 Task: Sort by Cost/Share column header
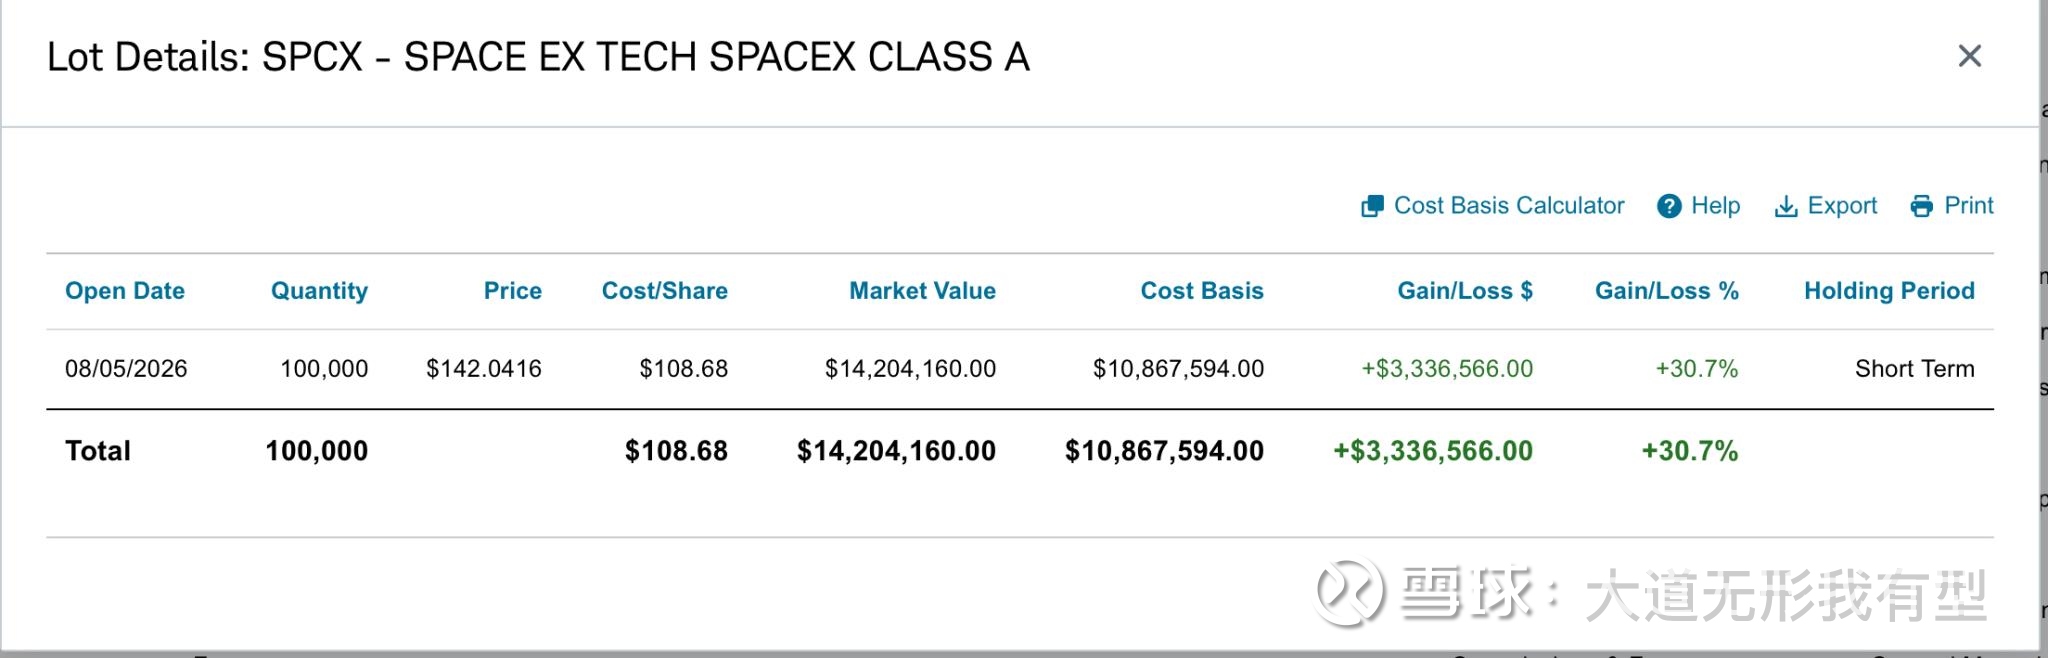pos(664,291)
